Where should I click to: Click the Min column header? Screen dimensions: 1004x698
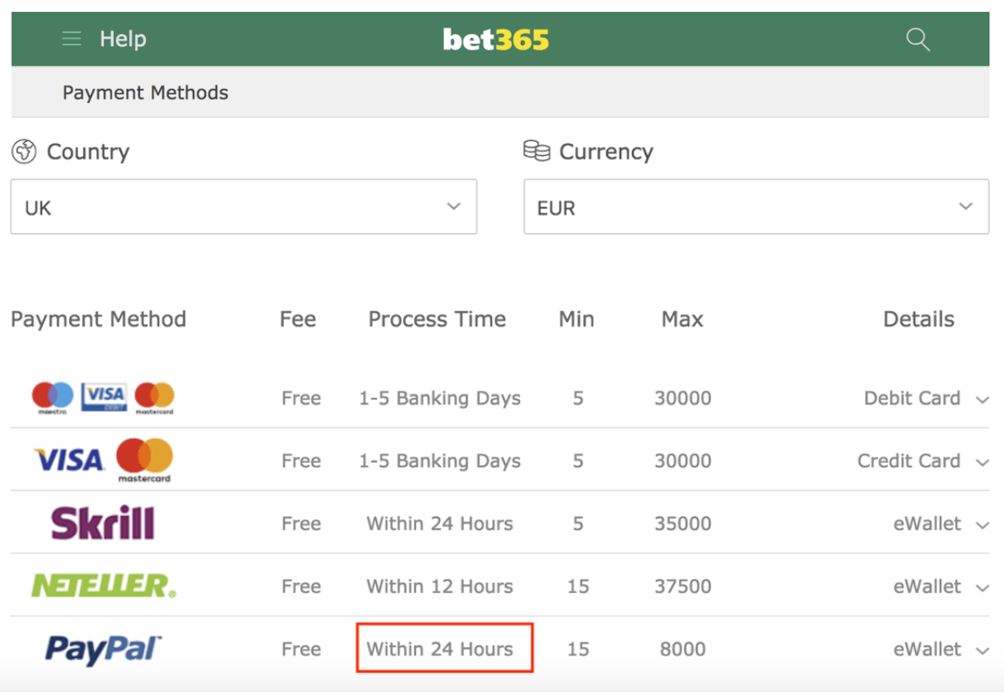[x=576, y=319]
